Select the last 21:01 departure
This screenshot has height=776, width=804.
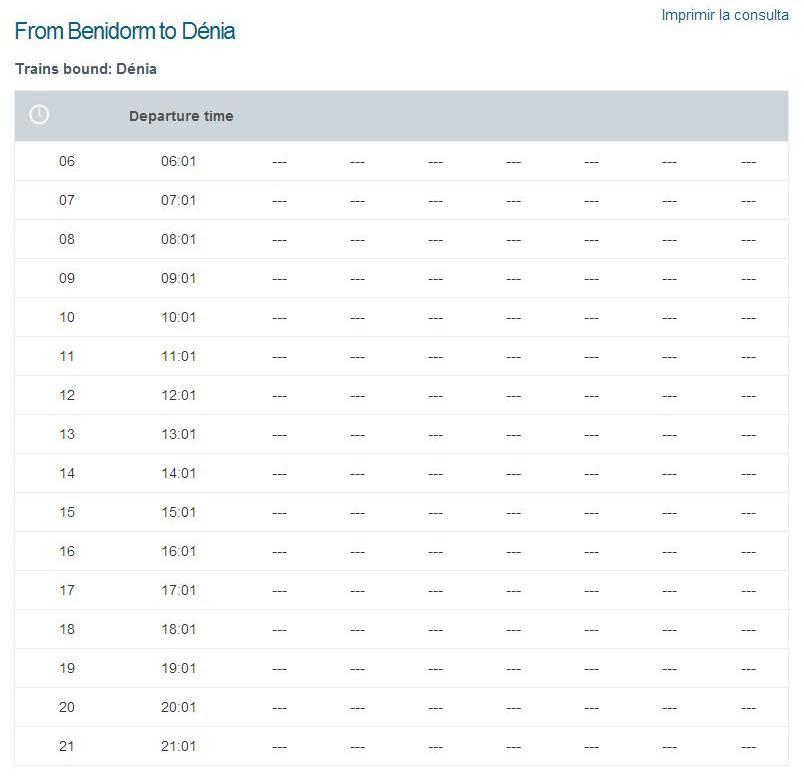[x=178, y=746]
